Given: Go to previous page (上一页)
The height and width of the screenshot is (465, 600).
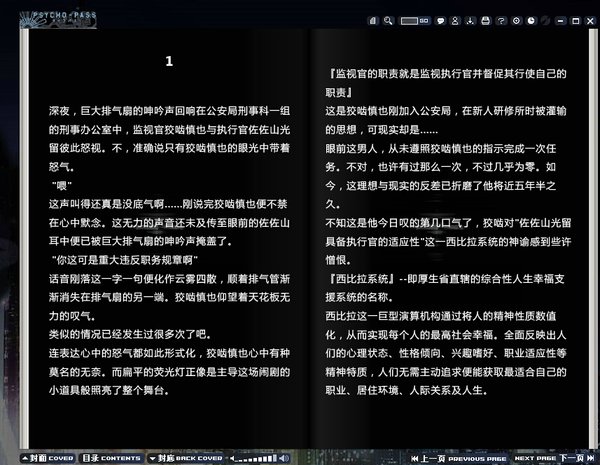Looking at the screenshot, I should click(x=458, y=458).
